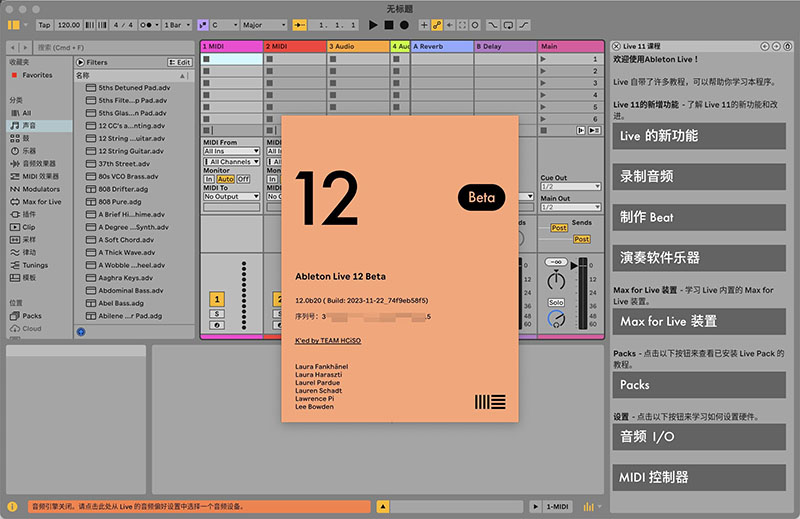Click the K'ed by TEAM HCiSO link

[x=328, y=340]
